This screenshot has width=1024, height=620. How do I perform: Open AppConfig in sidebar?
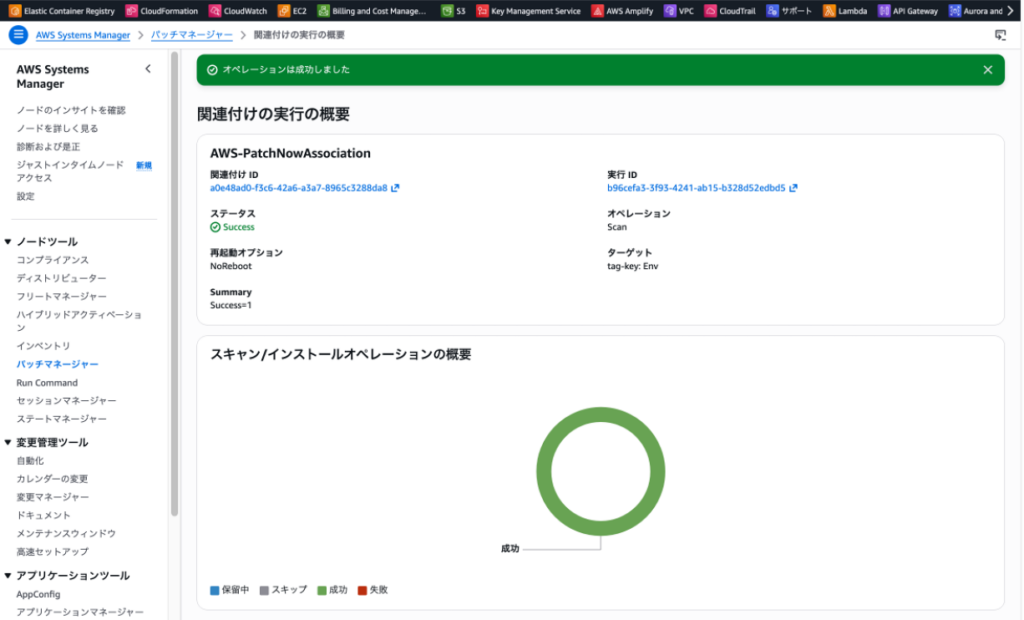[x=38, y=595]
